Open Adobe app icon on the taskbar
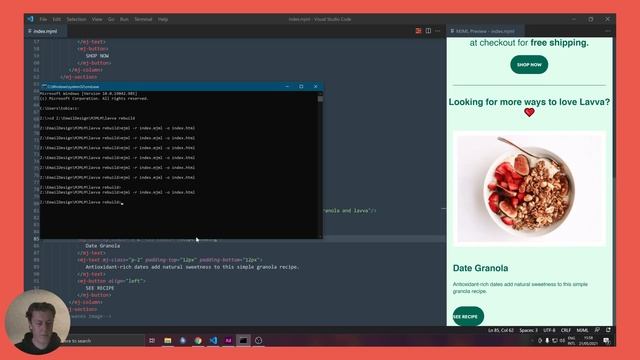Viewport: 640px width, 360px height. pos(228,340)
